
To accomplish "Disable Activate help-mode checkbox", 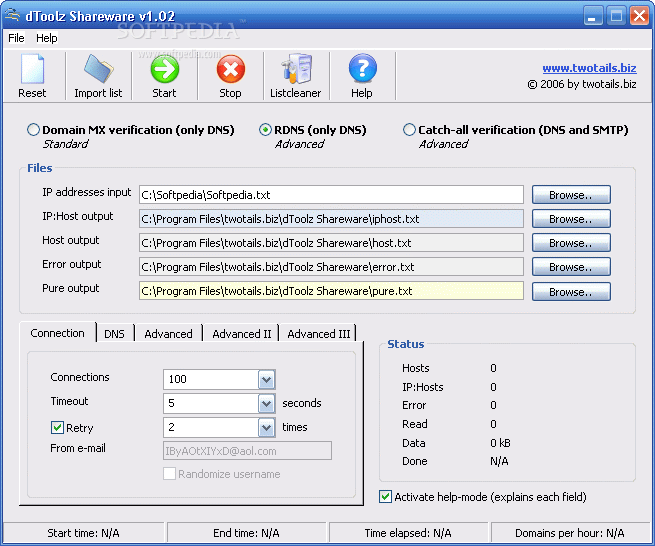I will click(x=385, y=497).
